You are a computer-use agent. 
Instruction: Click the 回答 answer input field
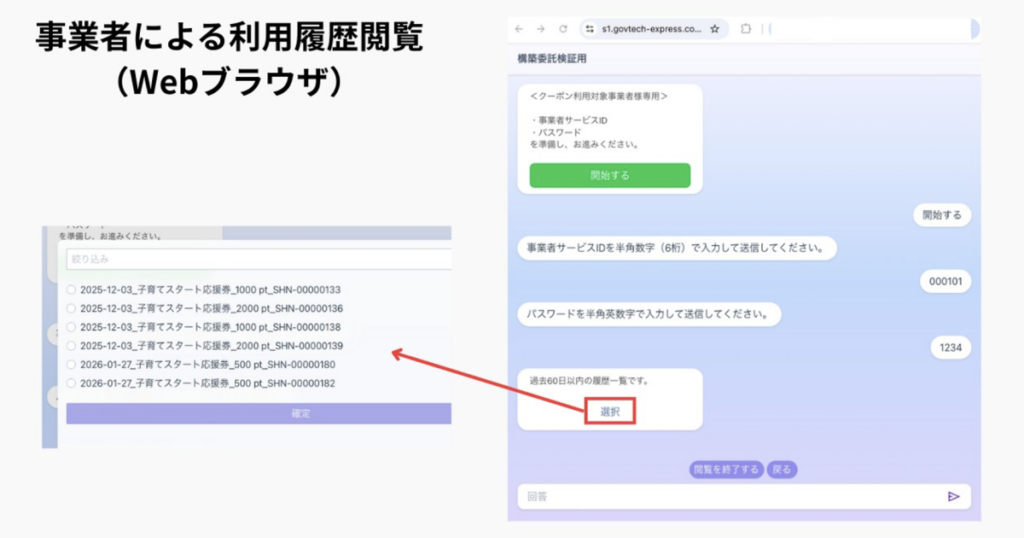point(730,496)
